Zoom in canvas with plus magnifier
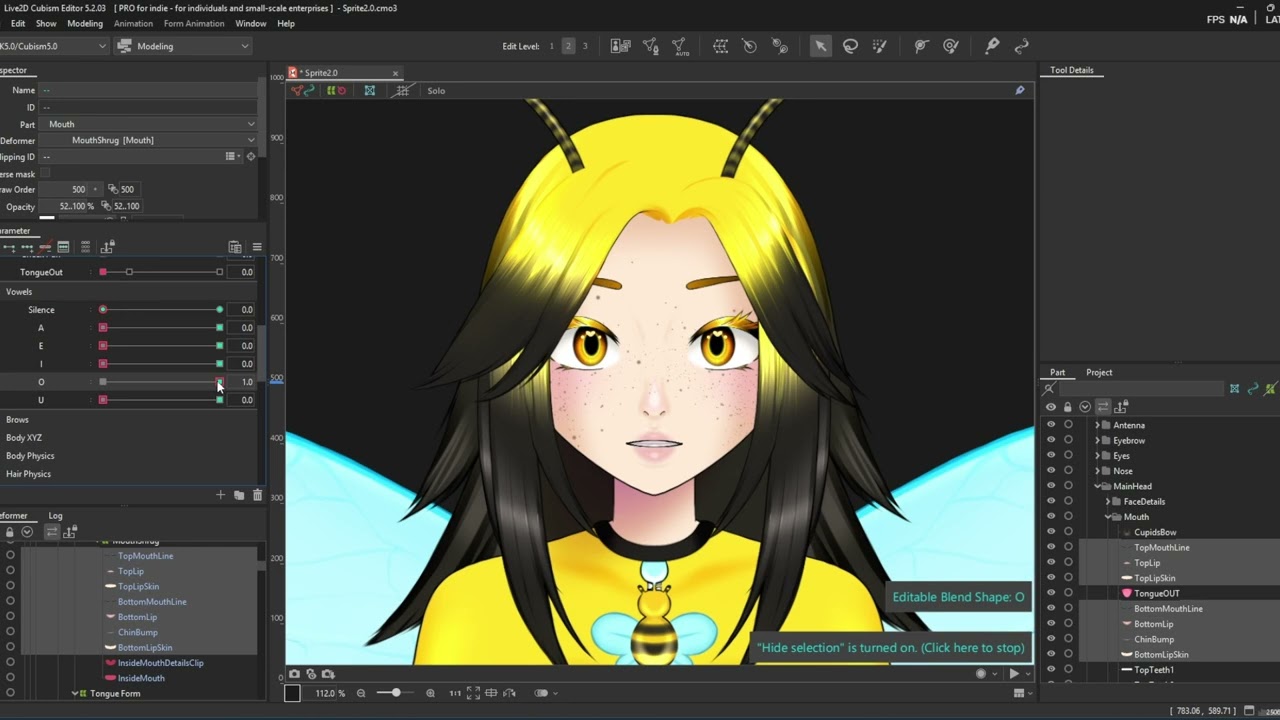The width and height of the screenshot is (1280, 720). point(430,693)
